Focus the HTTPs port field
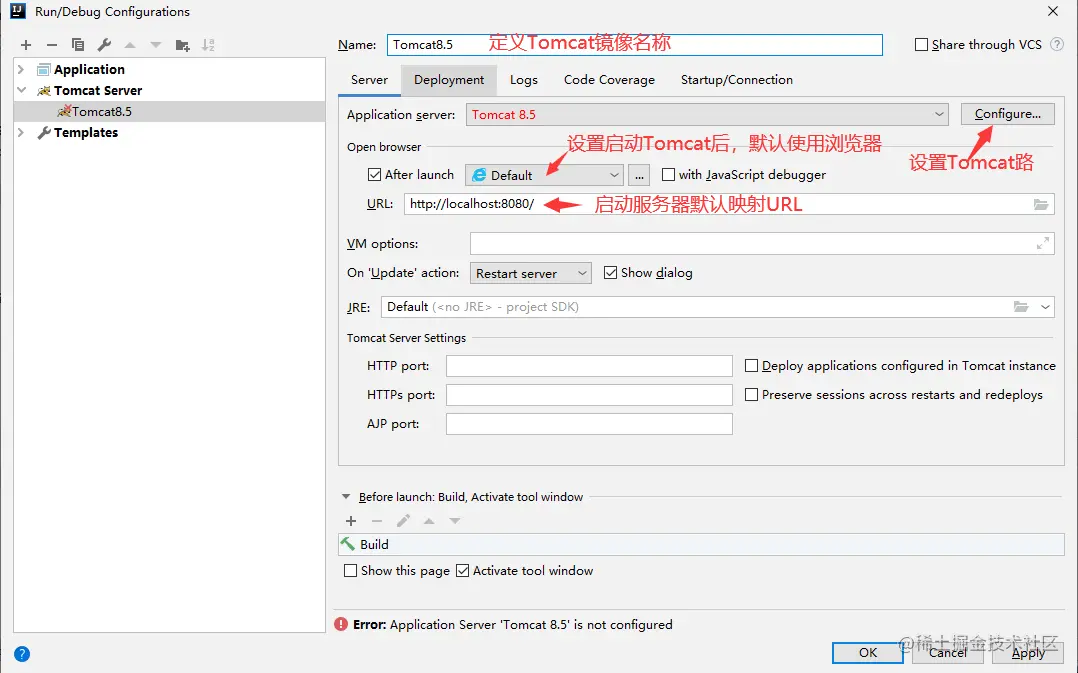This screenshot has width=1078, height=673. coord(589,395)
